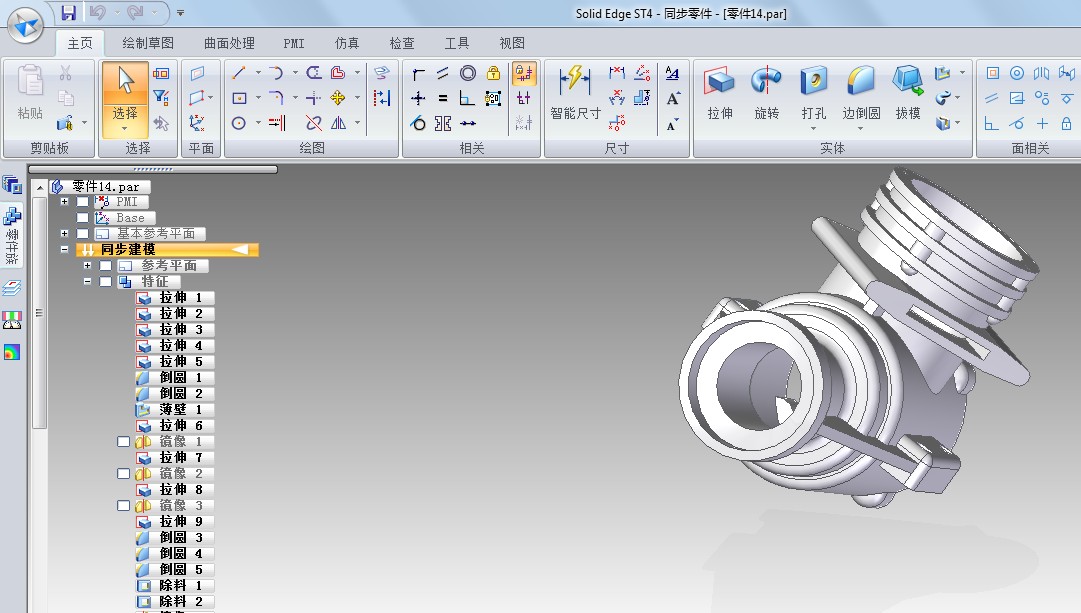Viewport: 1081px width, 613px height.
Task: Switch to the 主页 tab
Action: coord(80,43)
